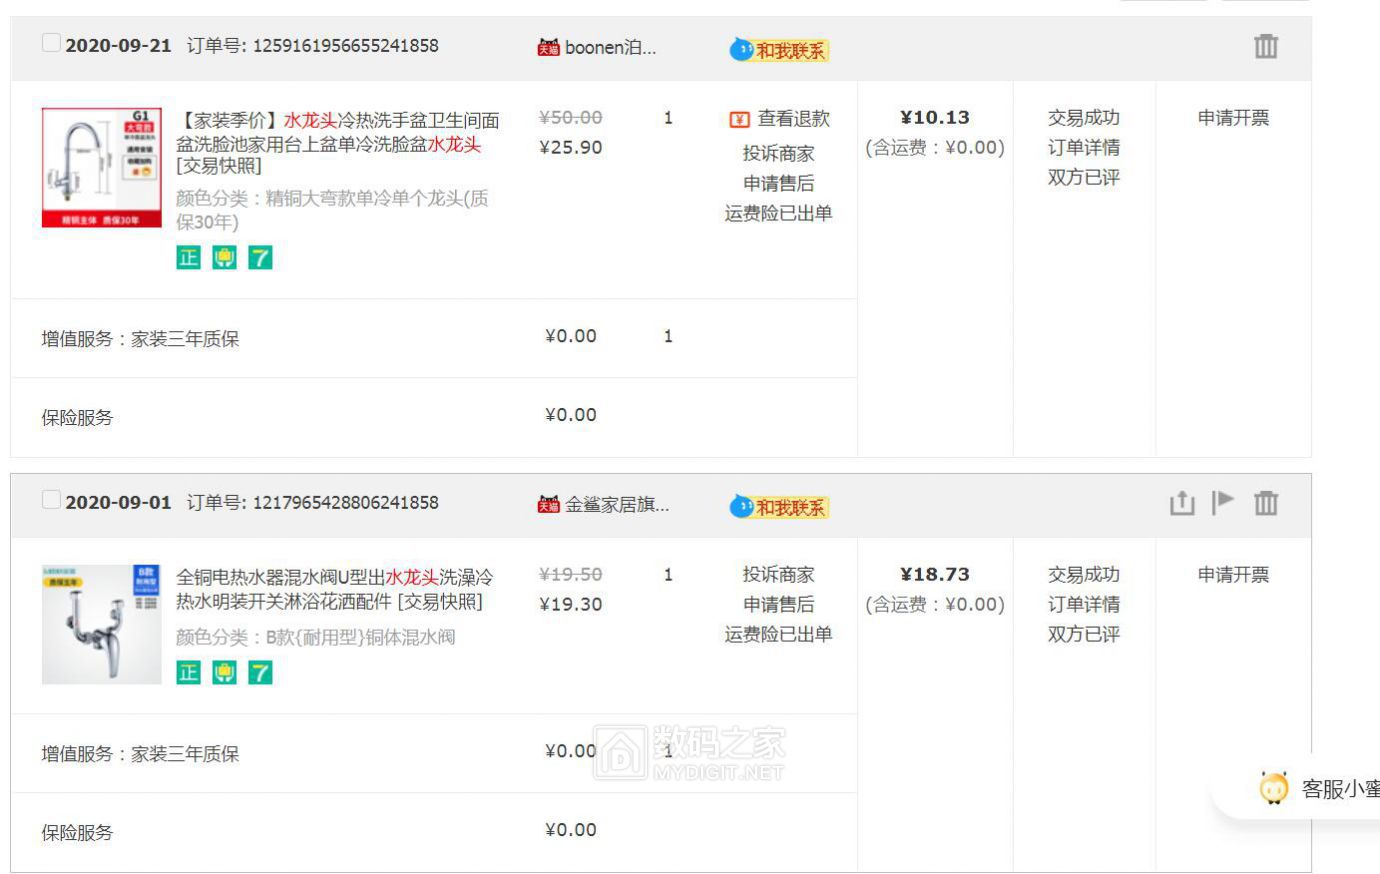
Task: Open the boonen Tmall store link
Action: coord(609,47)
